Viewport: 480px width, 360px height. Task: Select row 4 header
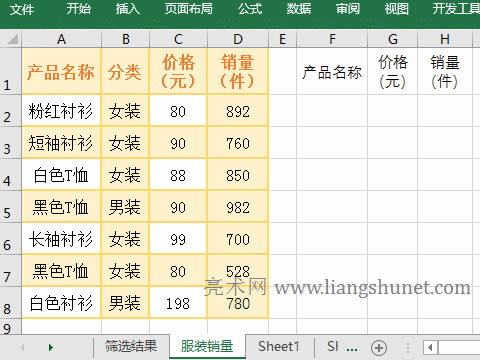pos(11,174)
